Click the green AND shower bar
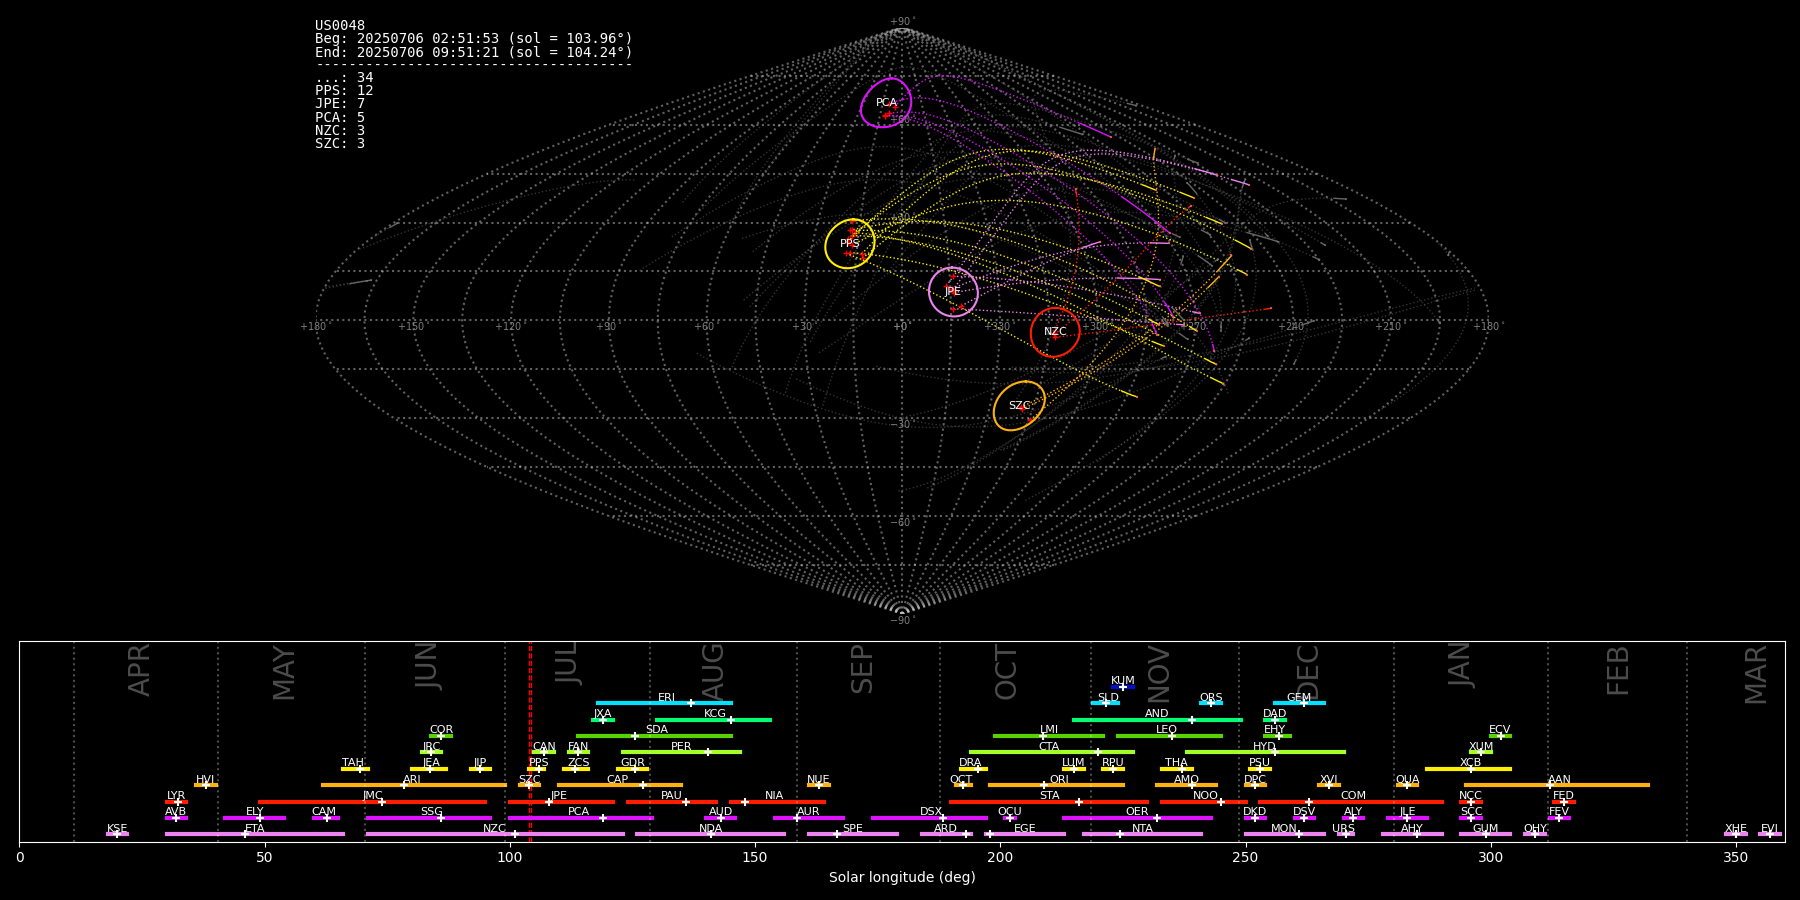The width and height of the screenshot is (1800, 900). coord(1157,719)
